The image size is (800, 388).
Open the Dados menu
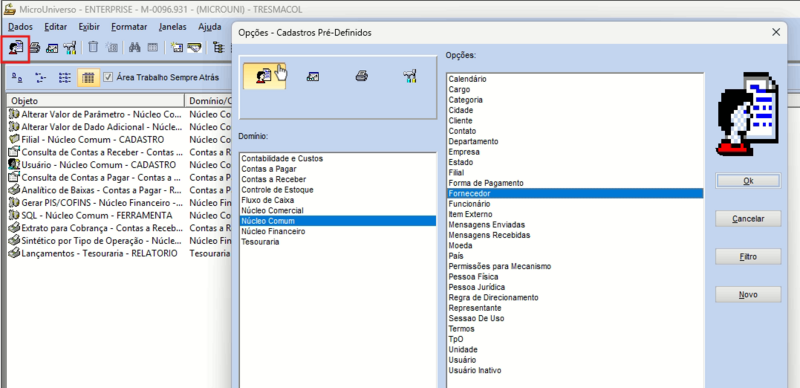coord(20,27)
